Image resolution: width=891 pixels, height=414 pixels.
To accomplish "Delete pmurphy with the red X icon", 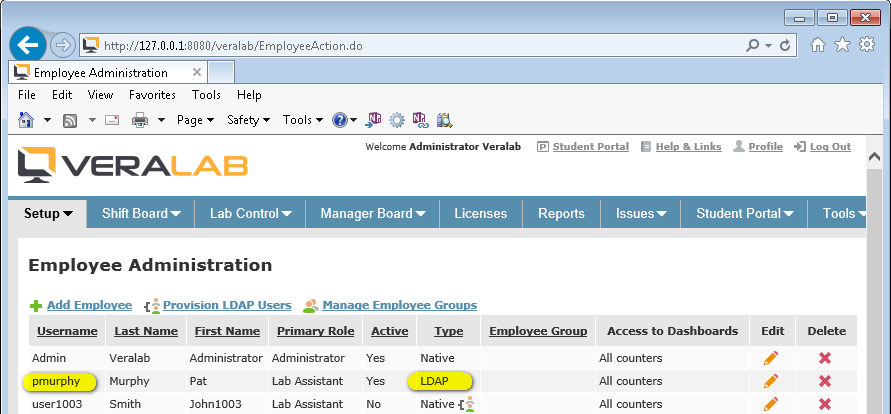I will (825, 380).
